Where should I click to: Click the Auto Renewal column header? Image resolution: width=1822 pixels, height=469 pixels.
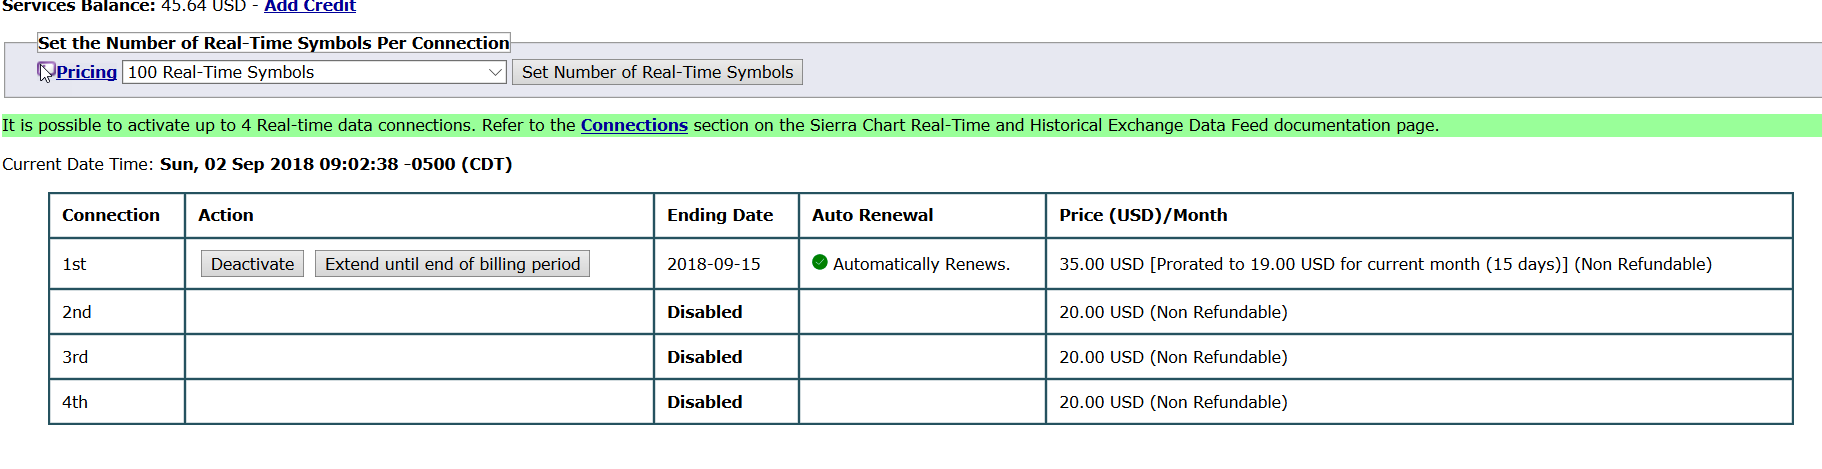tap(872, 215)
